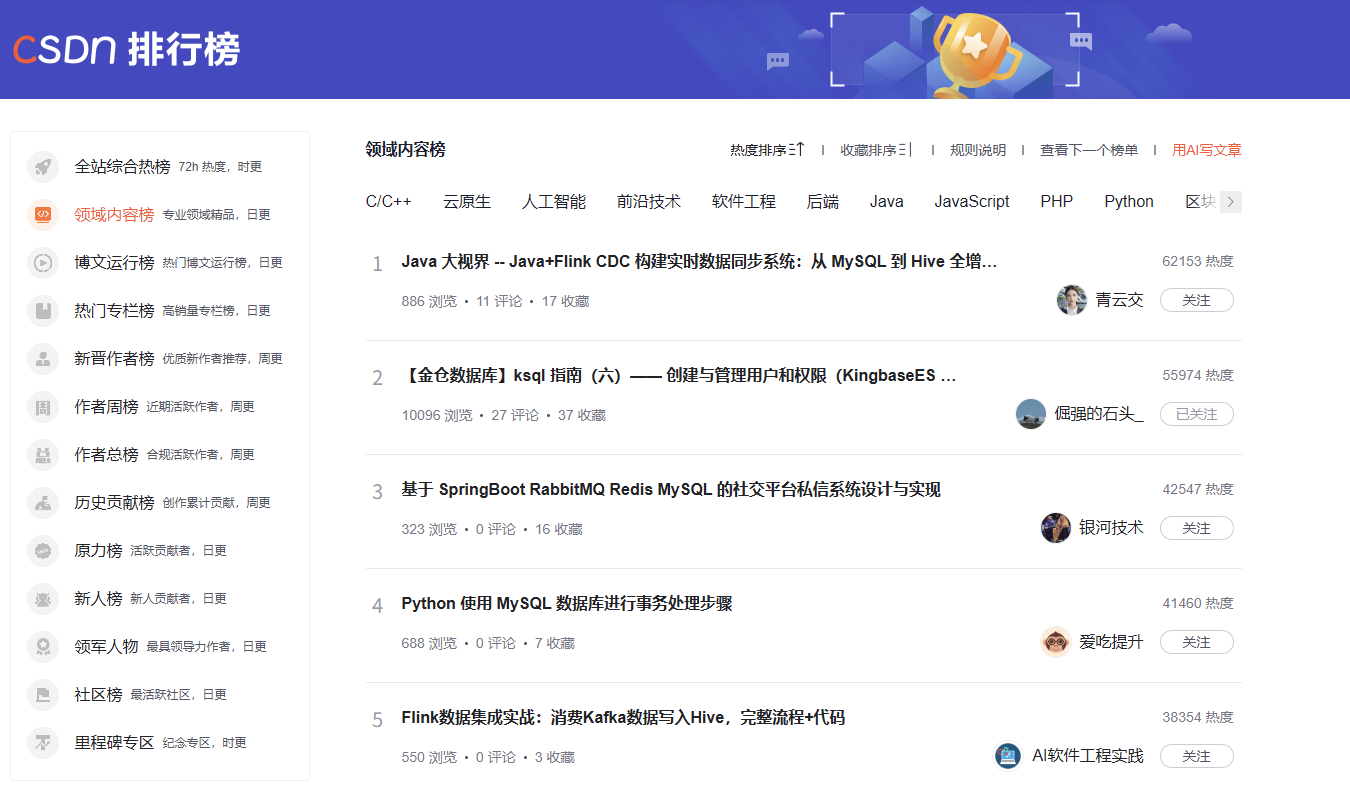Open Python 使用 MySQL 事务处理 article
The width and height of the screenshot is (1350, 795).
[567, 604]
